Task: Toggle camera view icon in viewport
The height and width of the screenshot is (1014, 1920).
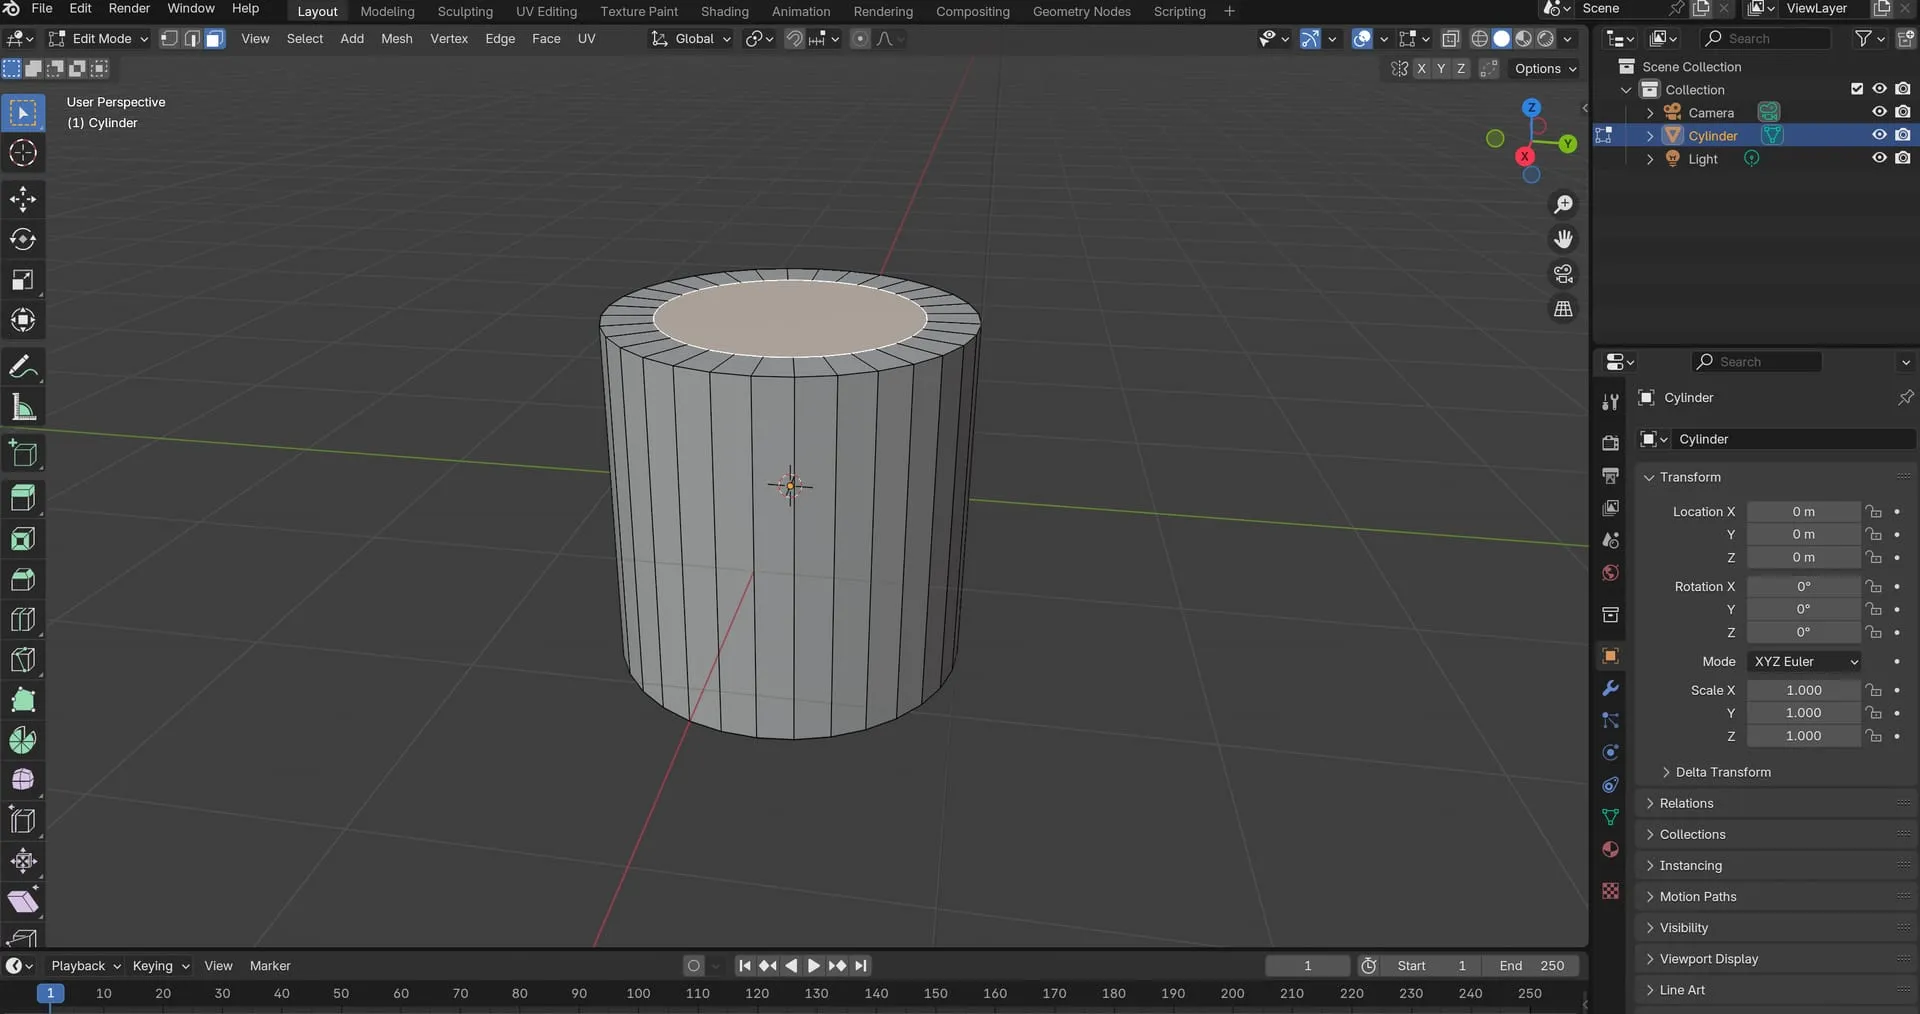Action: coord(1563,274)
